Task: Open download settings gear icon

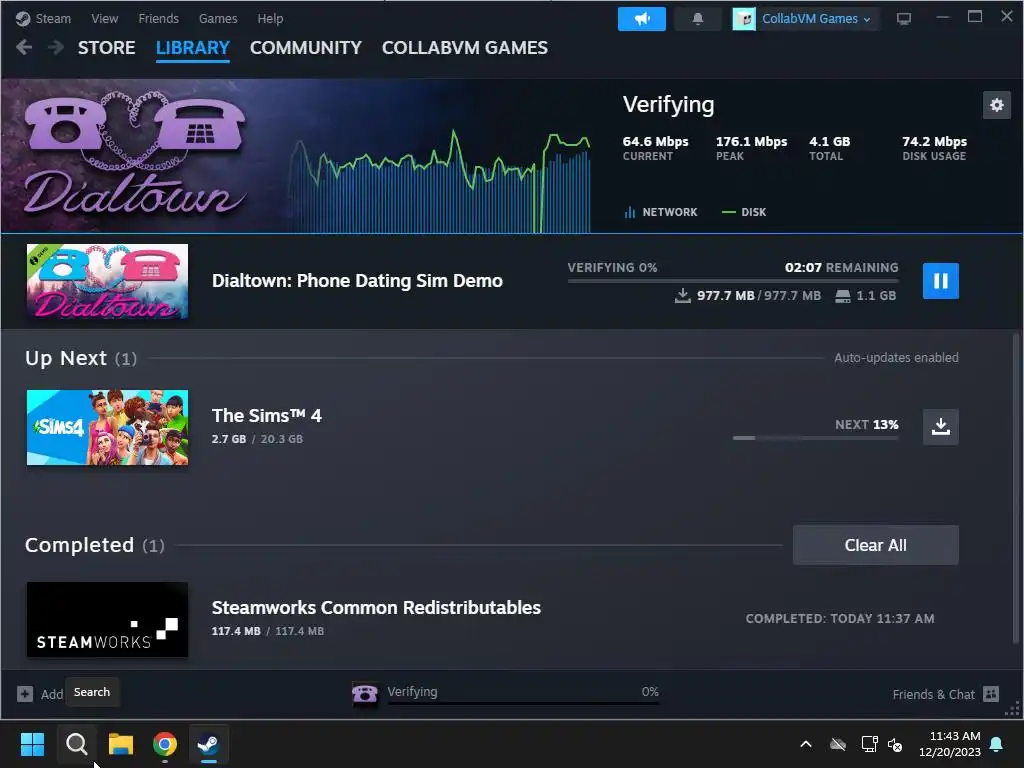Action: 997,105
